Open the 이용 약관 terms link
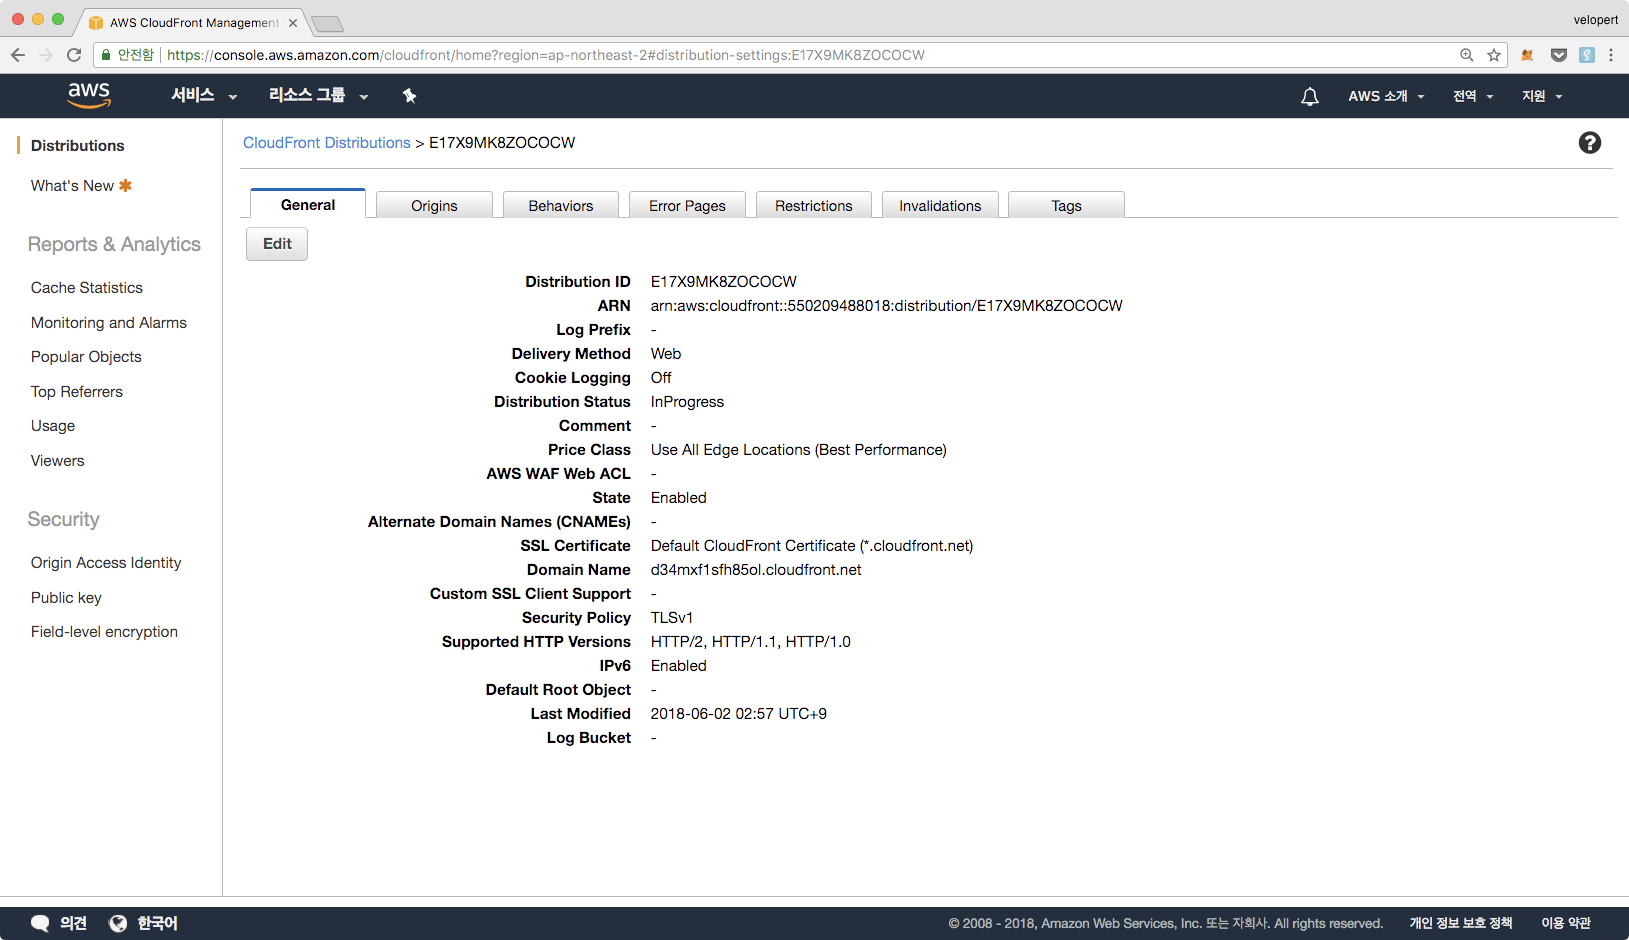Viewport: 1629px width, 940px height. tap(1566, 923)
